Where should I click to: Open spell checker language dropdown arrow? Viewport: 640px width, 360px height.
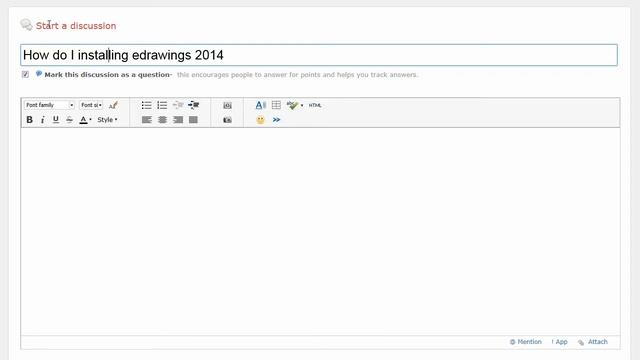[x=302, y=105]
